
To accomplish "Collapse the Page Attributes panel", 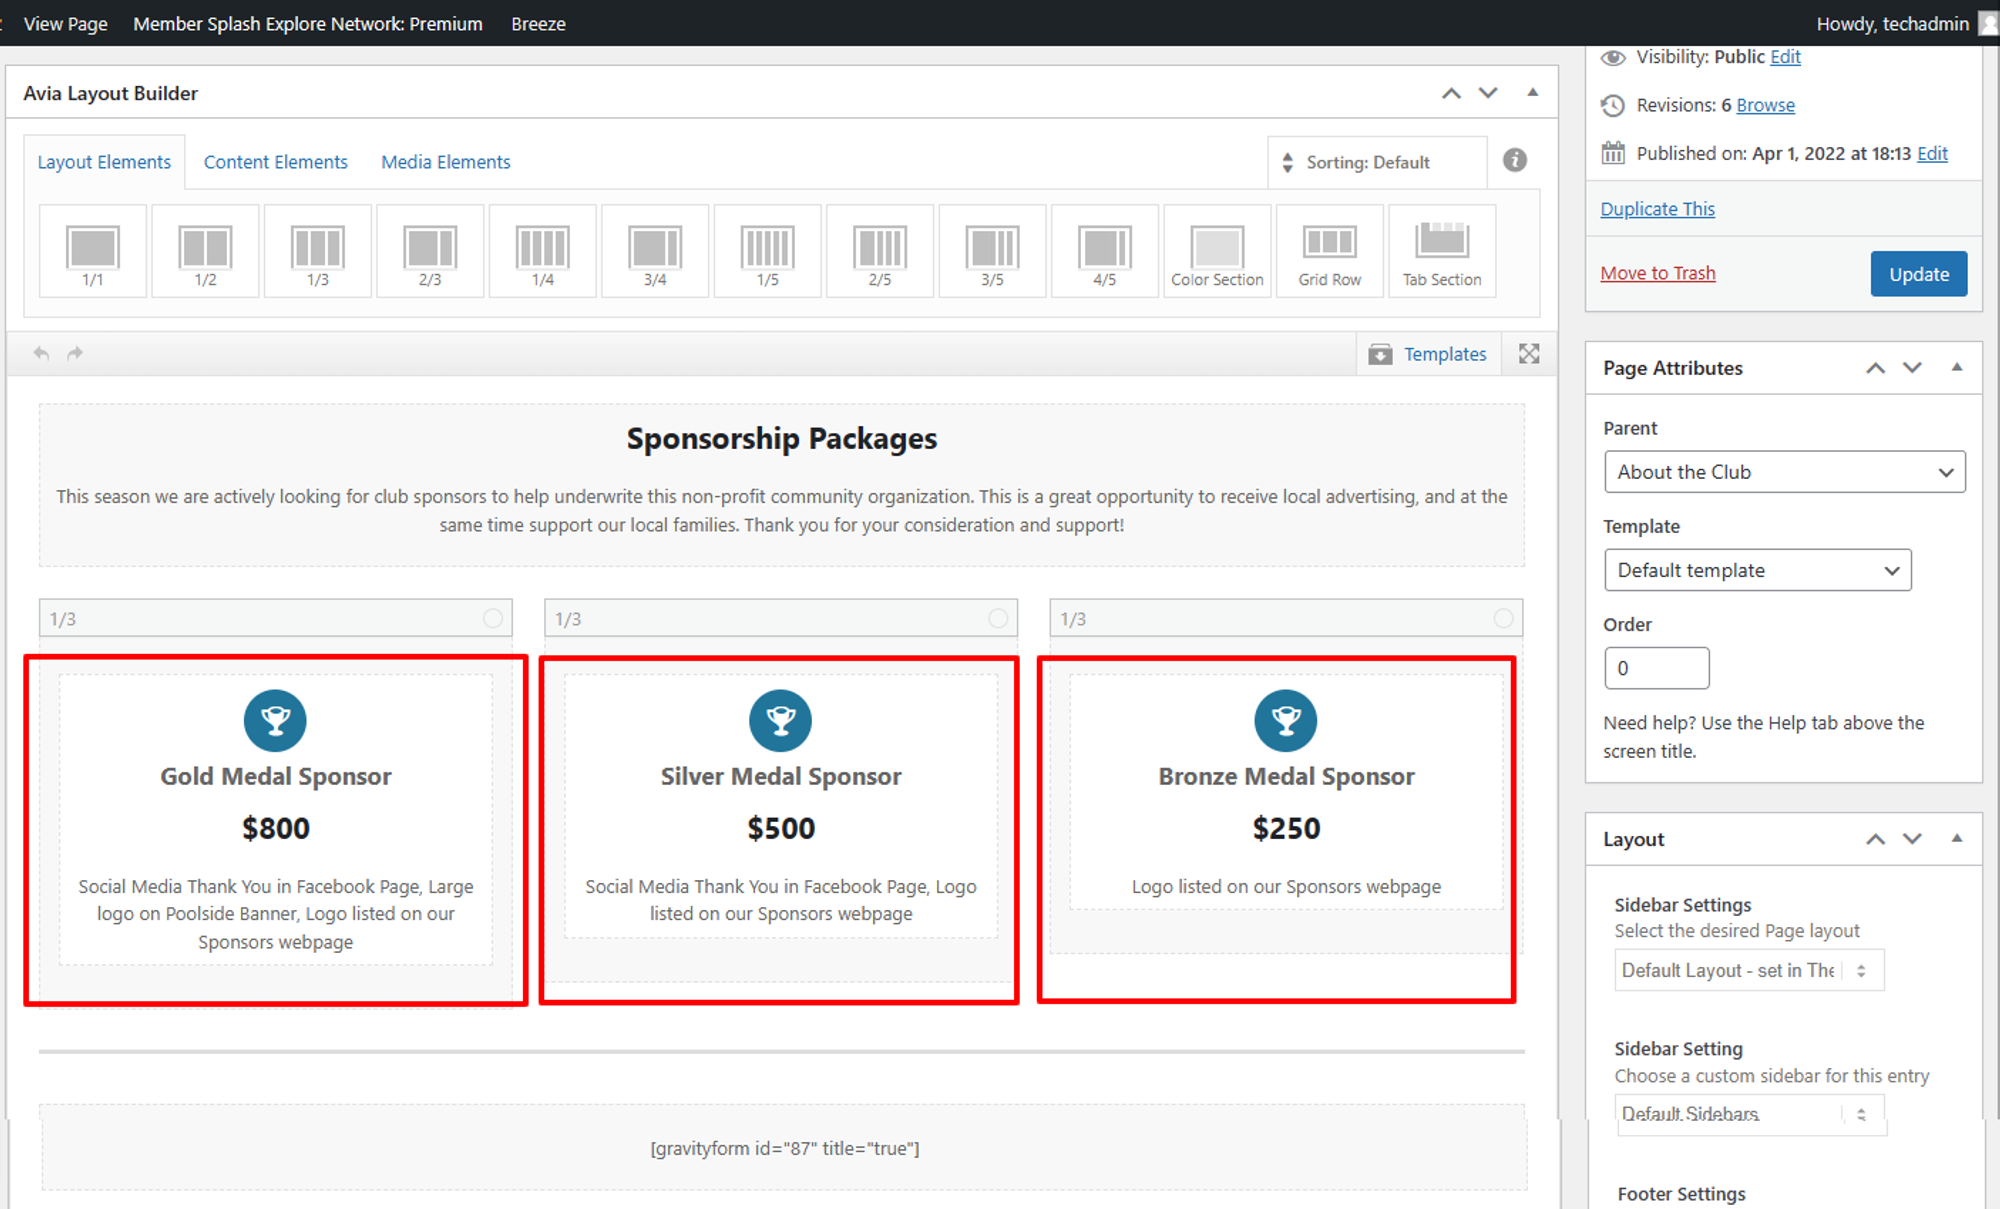I will (x=1957, y=367).
